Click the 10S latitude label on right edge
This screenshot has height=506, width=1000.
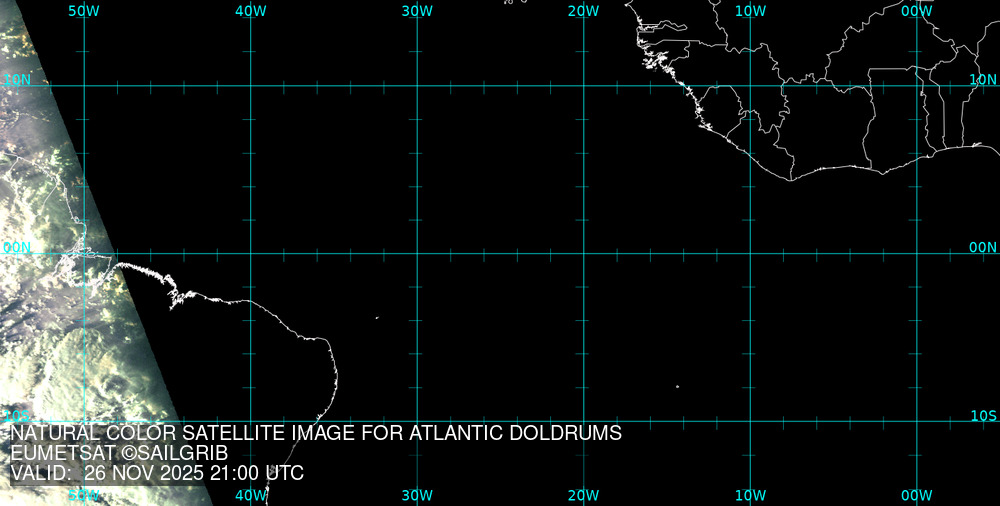click(983, 415)
